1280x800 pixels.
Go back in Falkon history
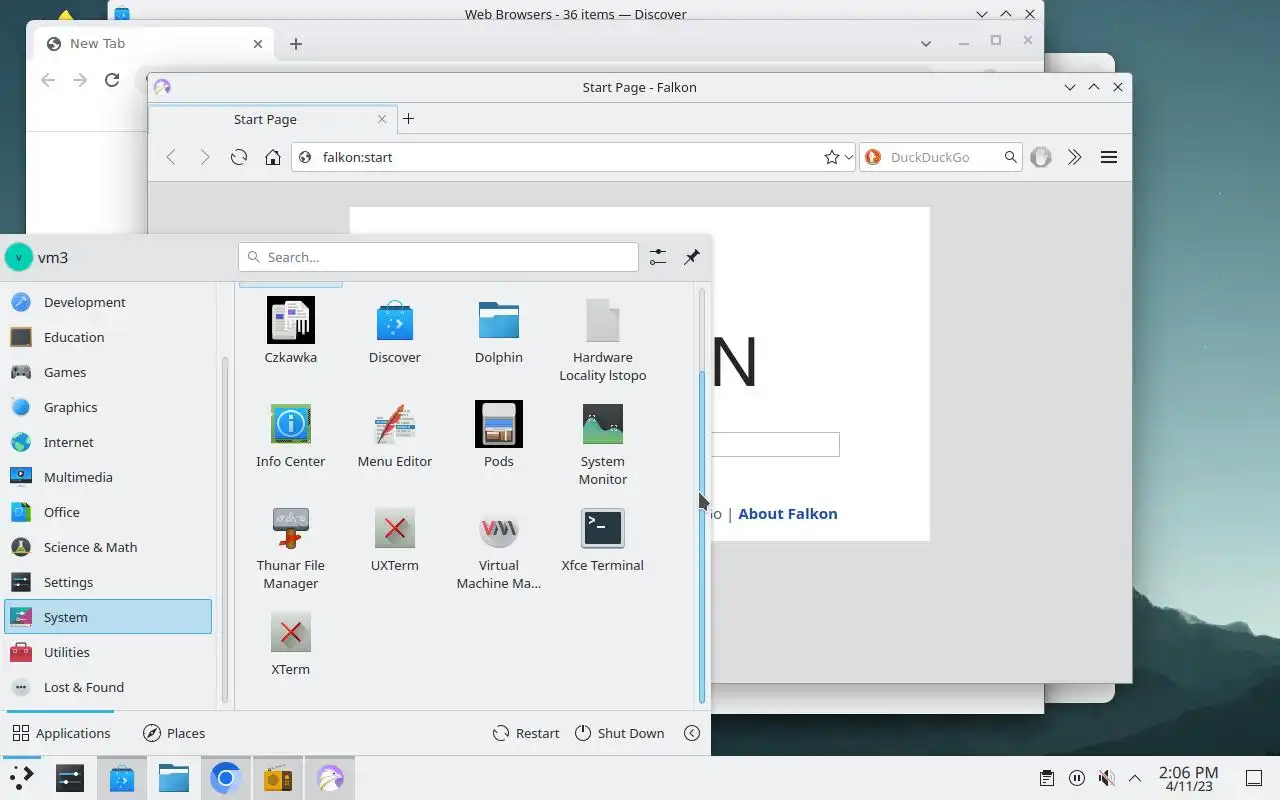(171, 157)
